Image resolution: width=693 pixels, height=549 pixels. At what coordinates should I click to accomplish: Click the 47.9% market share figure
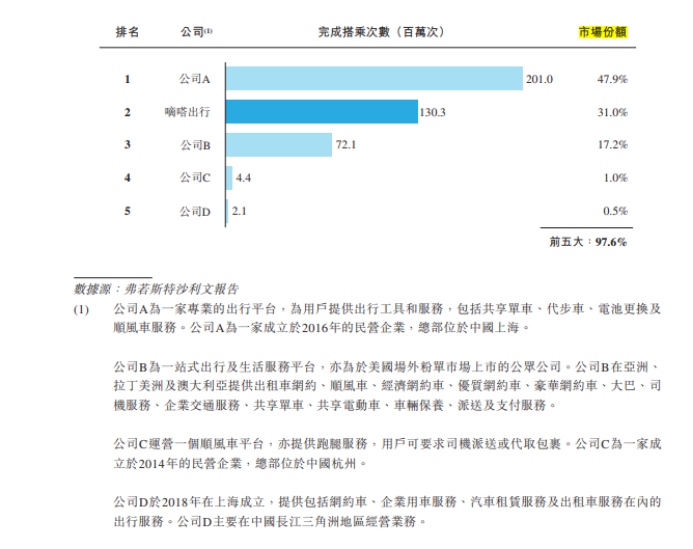click(612, 79)
